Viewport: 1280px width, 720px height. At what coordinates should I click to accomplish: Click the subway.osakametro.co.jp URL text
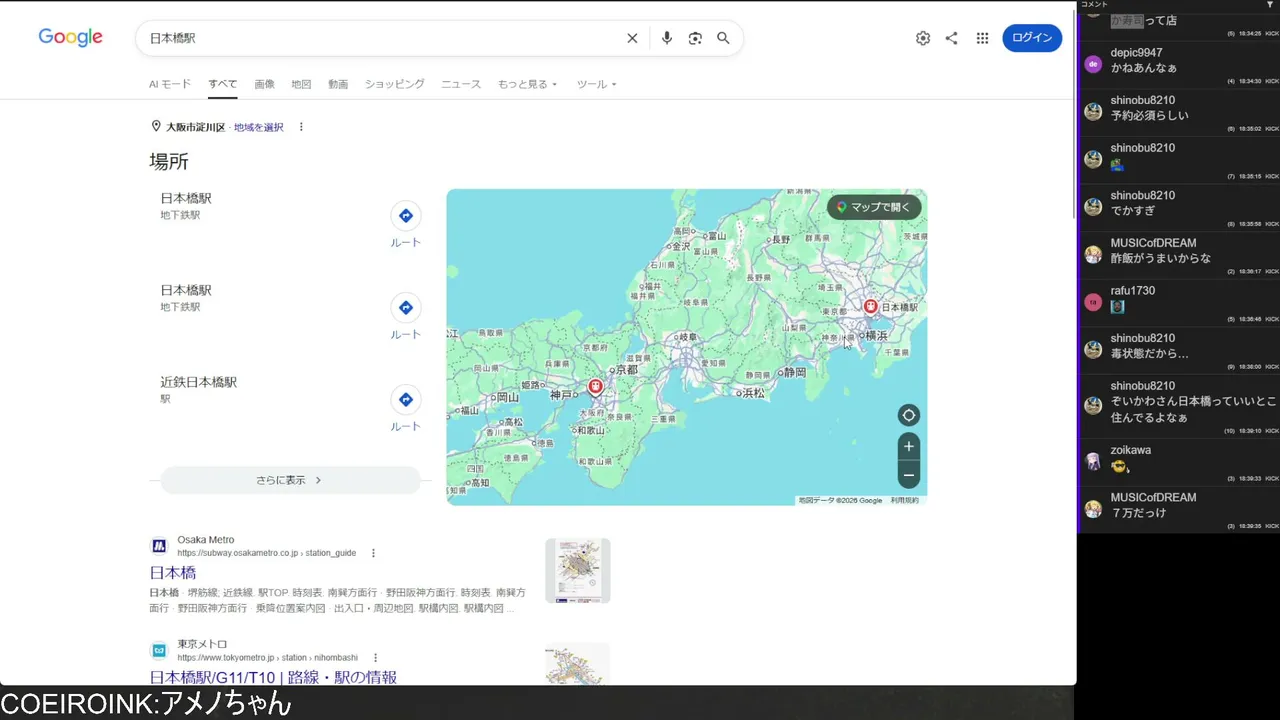[x=267, y=553]
